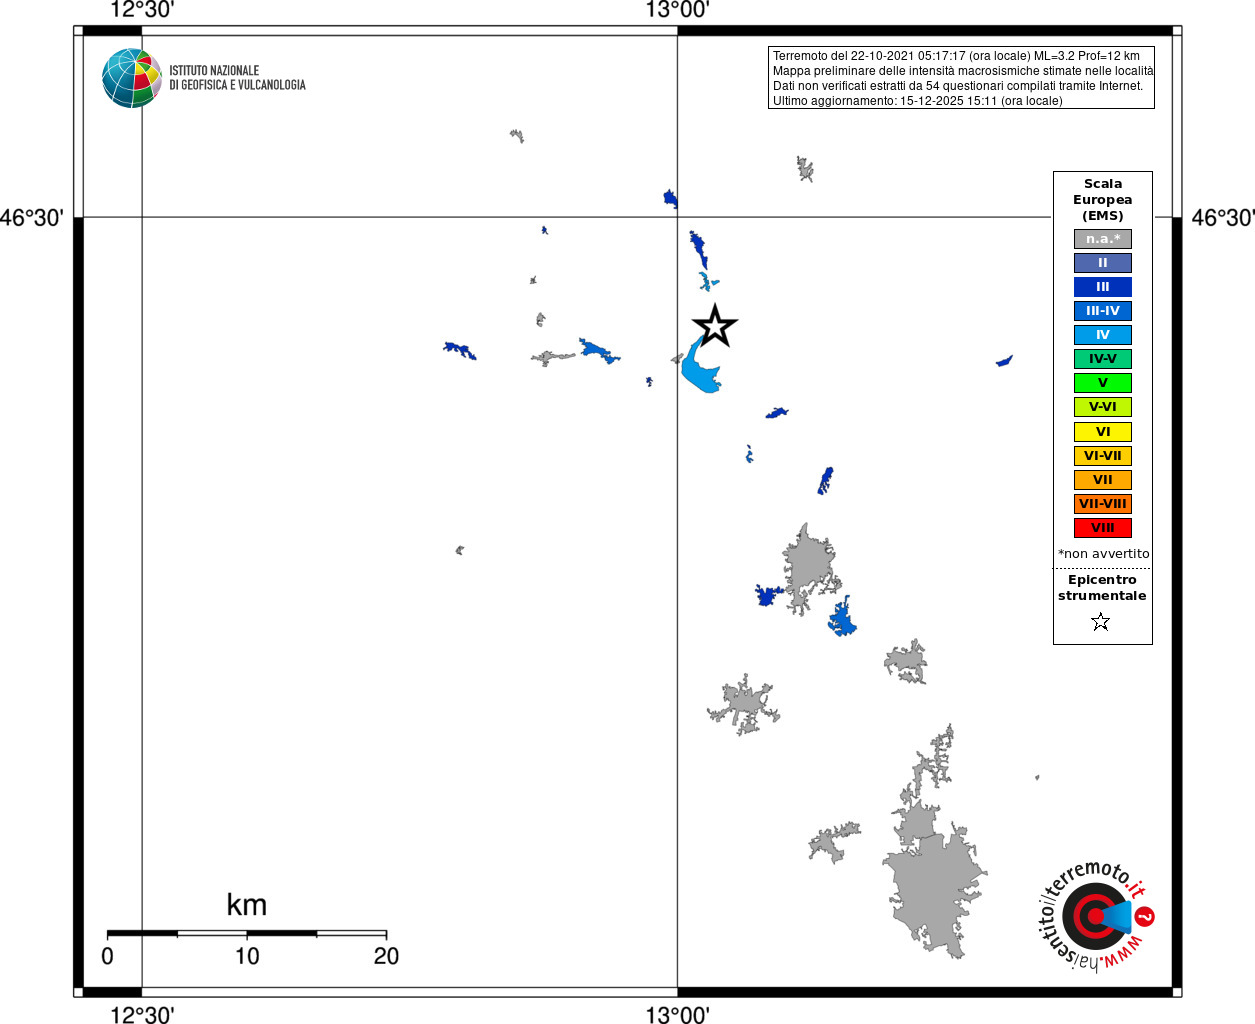Screen dimensions: 1255x1024
Task: Click the bottom 12°30' longitude label
Action: (x=142, y=1015)
